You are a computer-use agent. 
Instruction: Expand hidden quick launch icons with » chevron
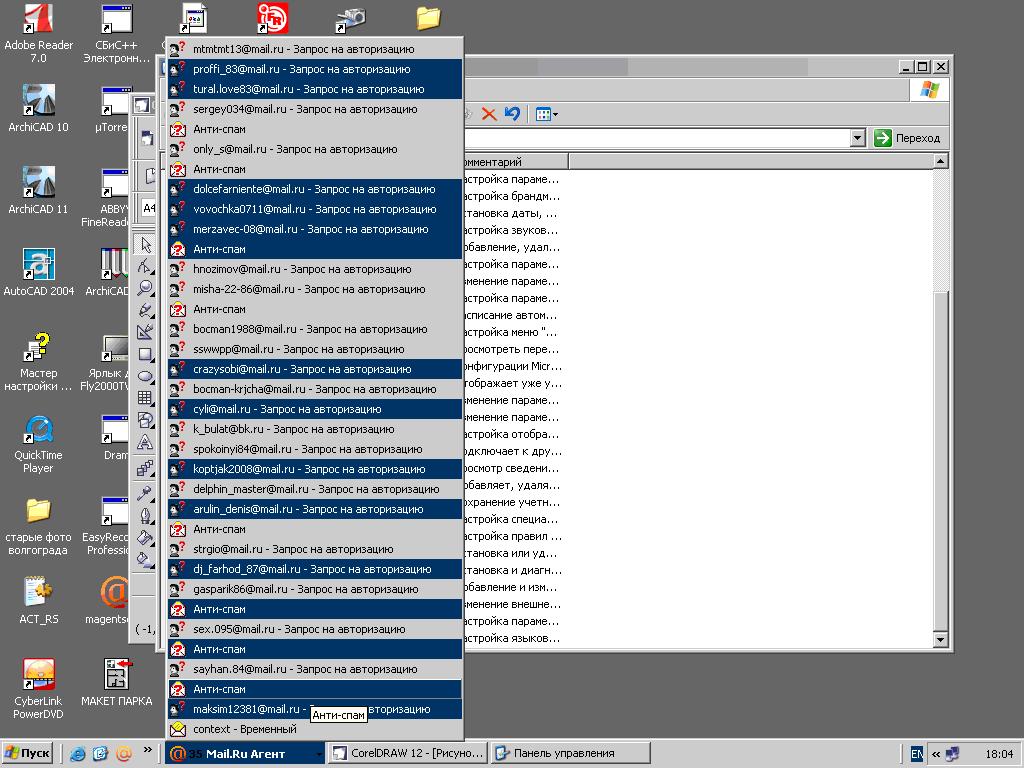point(148,750)
